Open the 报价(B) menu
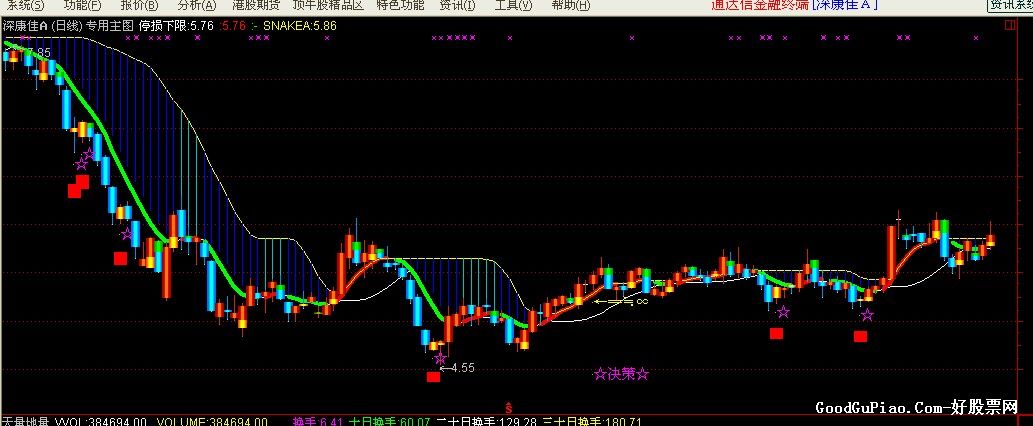1033x426 pixels. pyautogui.click(x=140, y=5)
